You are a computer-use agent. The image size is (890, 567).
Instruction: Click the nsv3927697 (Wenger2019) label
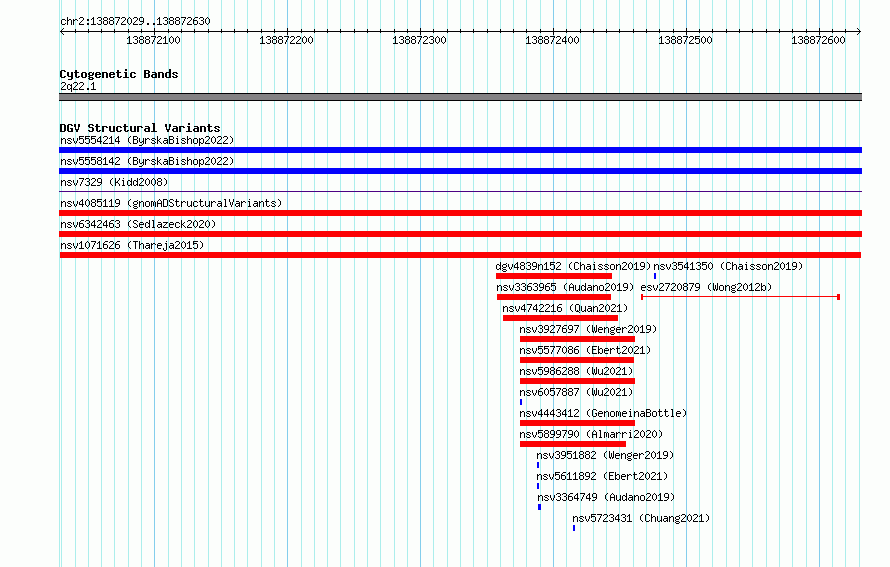588,329
